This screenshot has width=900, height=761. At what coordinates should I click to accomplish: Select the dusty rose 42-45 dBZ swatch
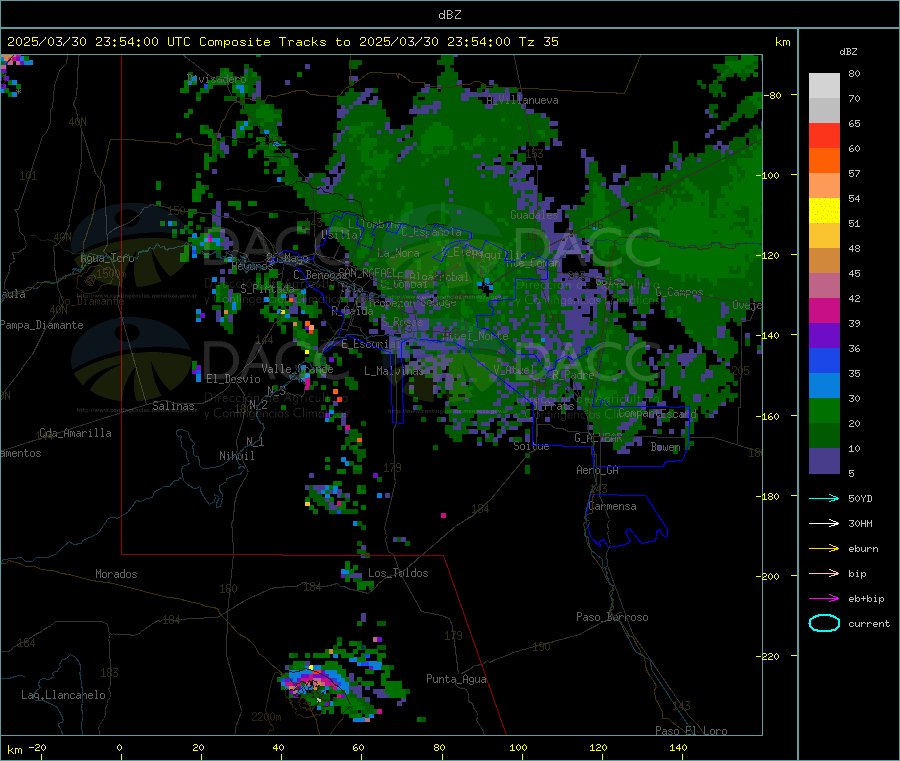pos(824,285)
